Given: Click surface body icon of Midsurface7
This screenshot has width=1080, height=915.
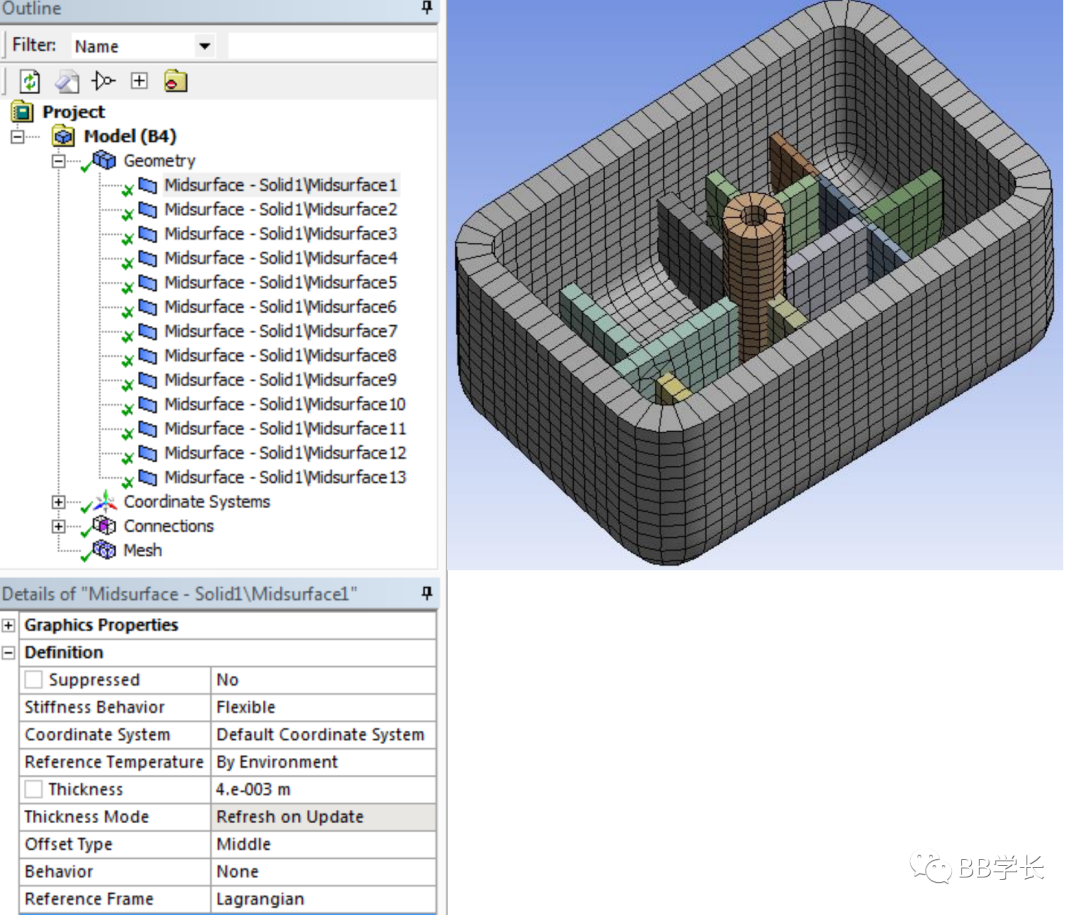Looking at the screenshot, I should coord(147,331).
